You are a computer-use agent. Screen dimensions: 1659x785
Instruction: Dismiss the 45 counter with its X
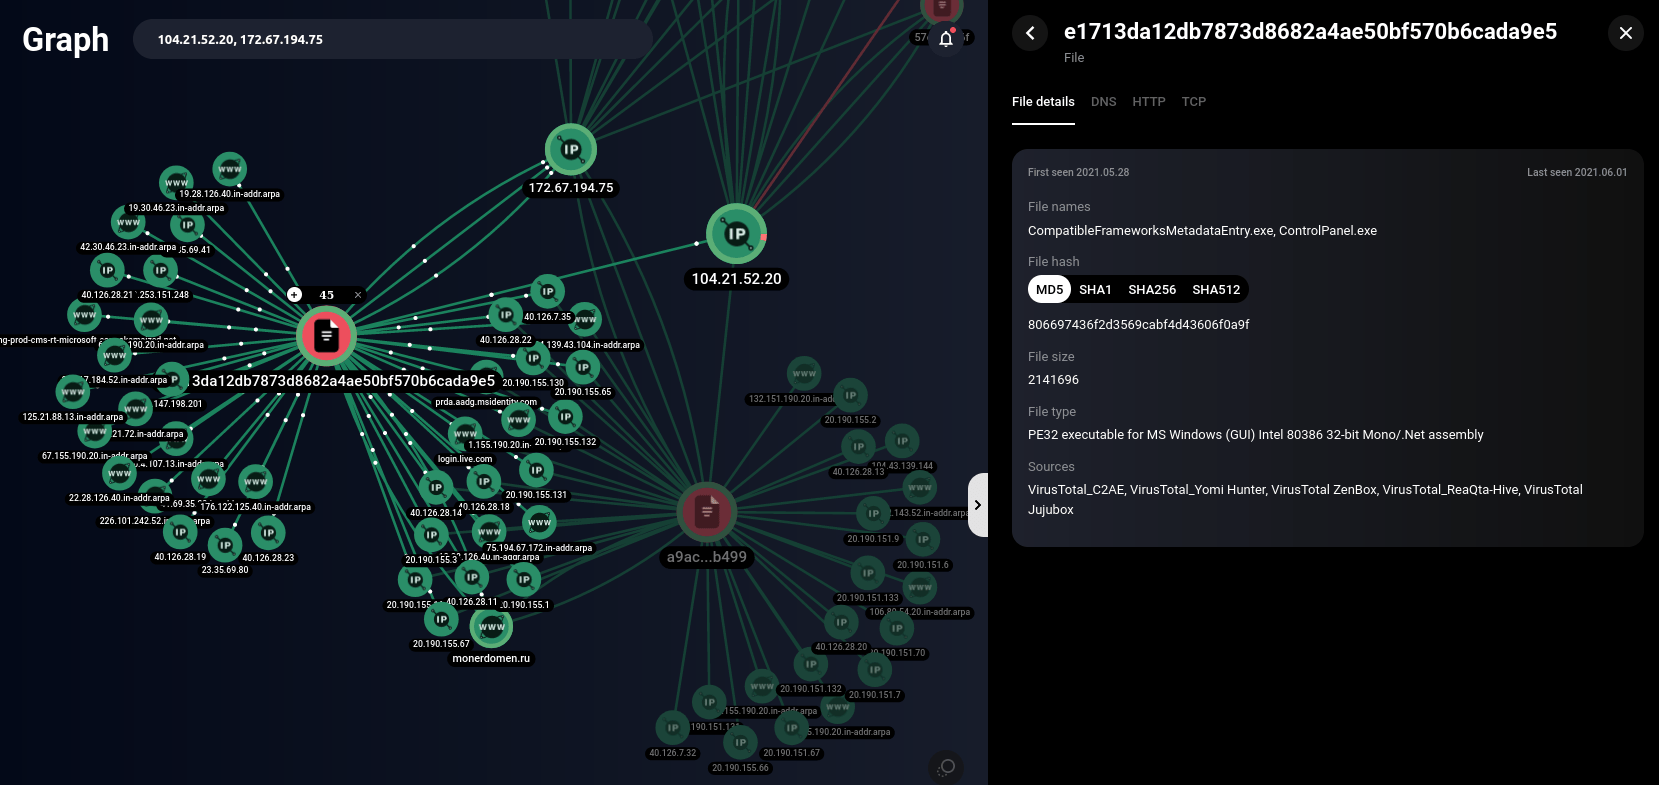pyautogui.click(x=358, y=295)
